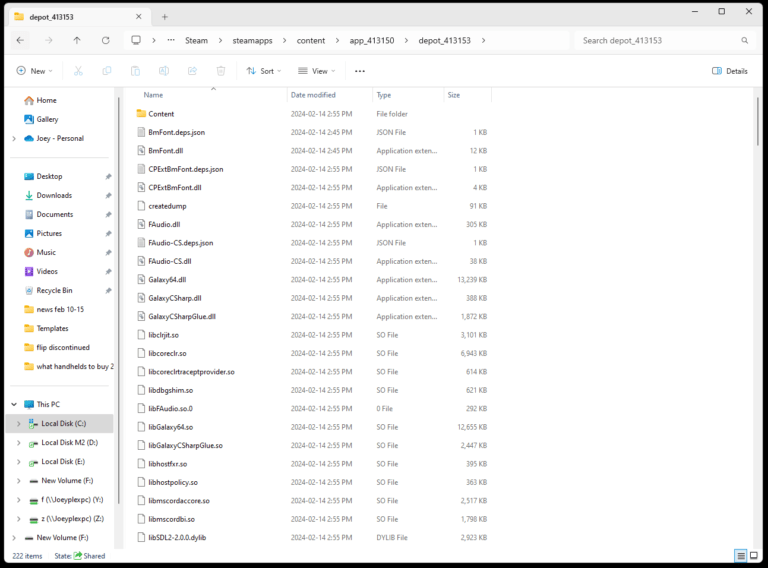Open a new tab with plus button
The image size is (768, 568).
pyautogui.click(x=165, y=16)
